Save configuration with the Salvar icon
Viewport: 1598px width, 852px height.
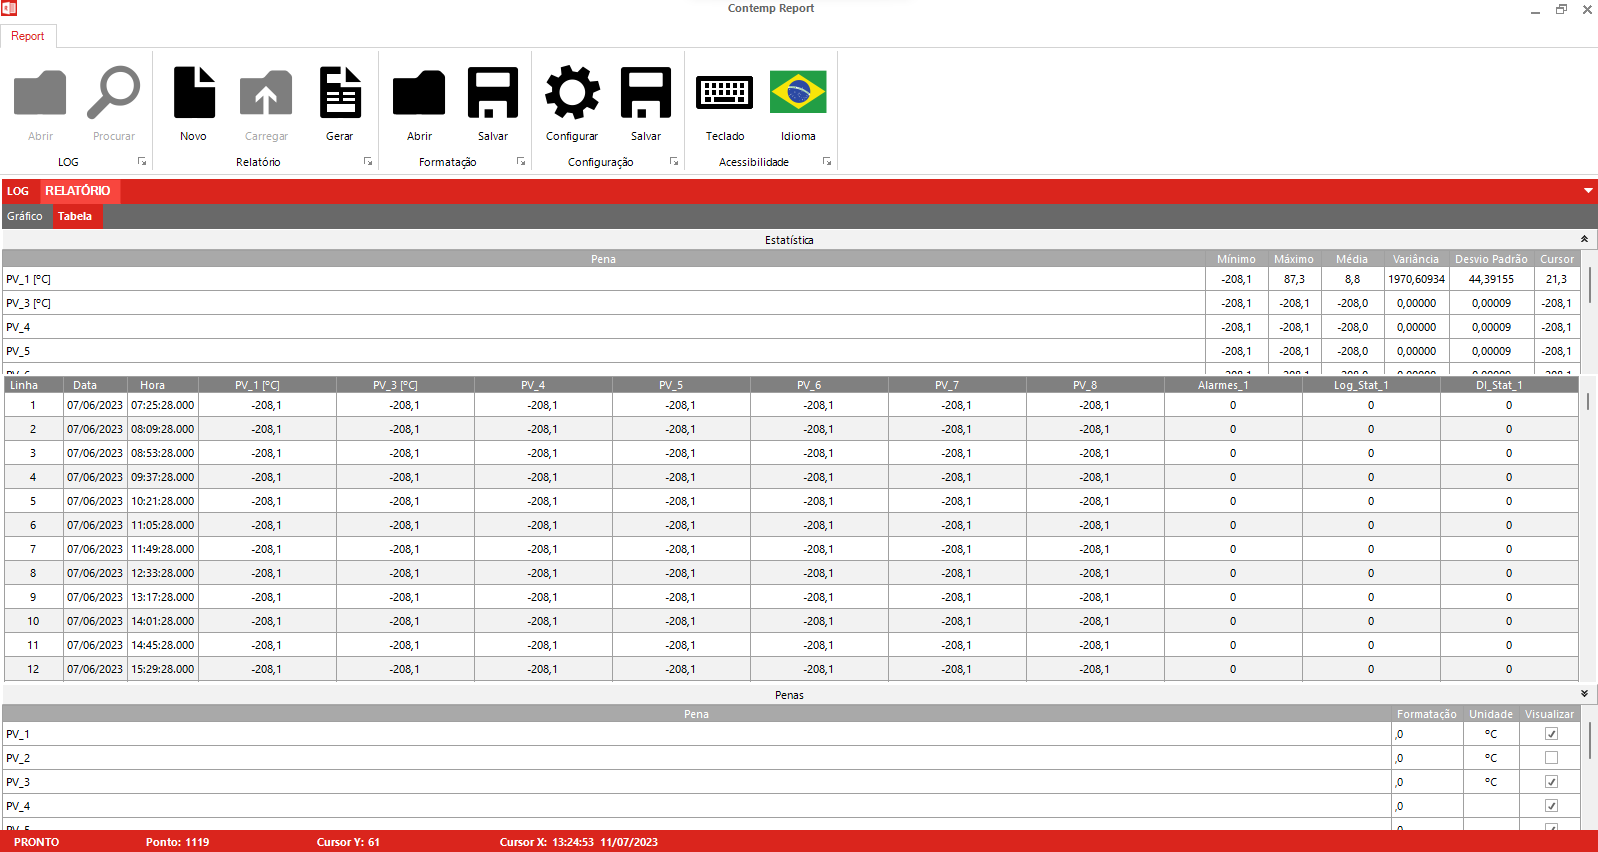click(x=646, y=94)
